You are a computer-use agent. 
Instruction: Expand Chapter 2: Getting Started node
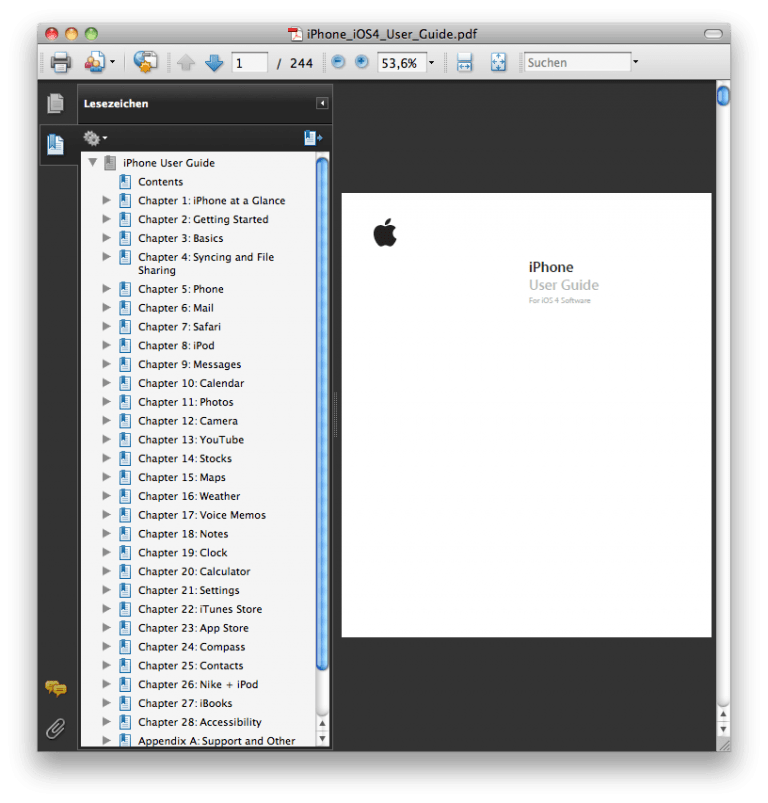tap(106, 219)
